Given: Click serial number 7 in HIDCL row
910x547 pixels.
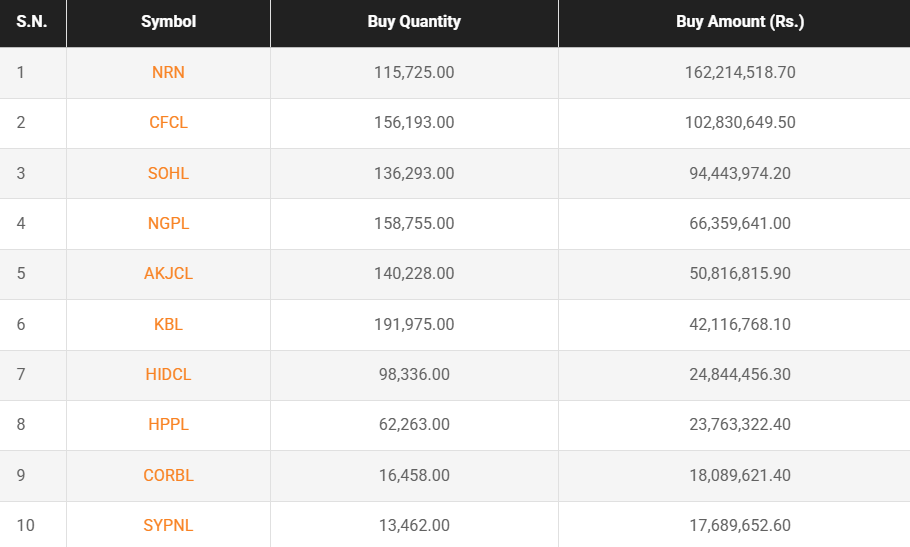Looking at the screenshot, I should point(21,374).
